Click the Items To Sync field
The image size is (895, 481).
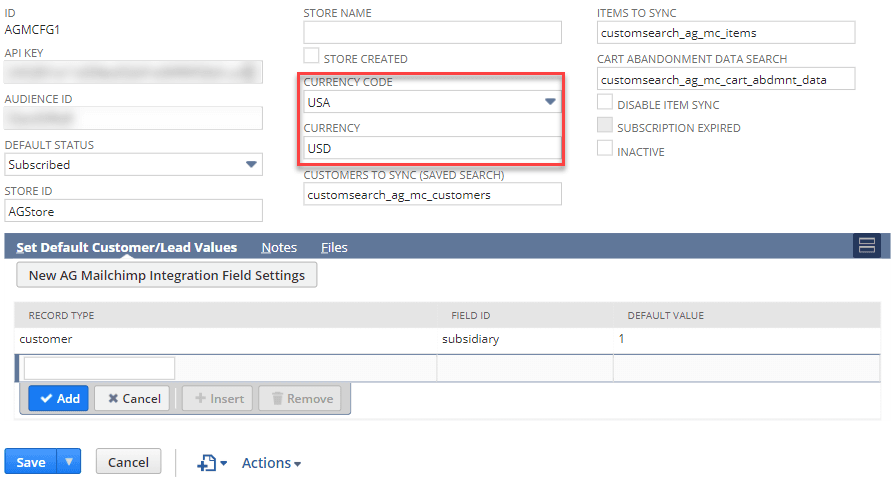[x=726, y=33]
